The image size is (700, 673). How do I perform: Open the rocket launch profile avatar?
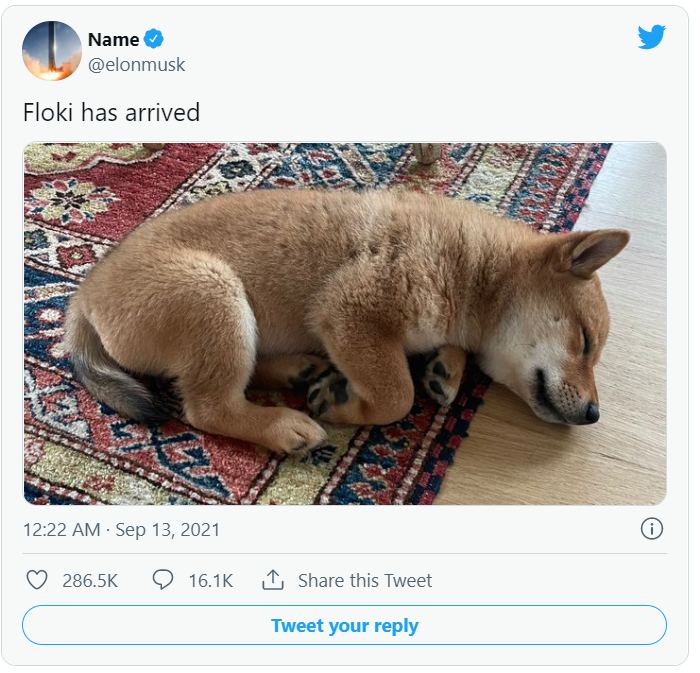coord(52,51)
